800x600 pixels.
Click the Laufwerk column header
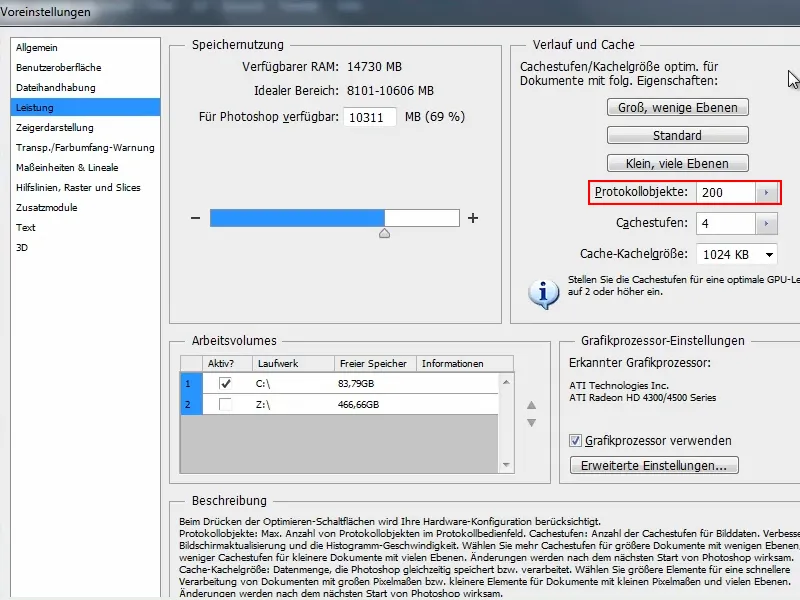coord(293,363)
